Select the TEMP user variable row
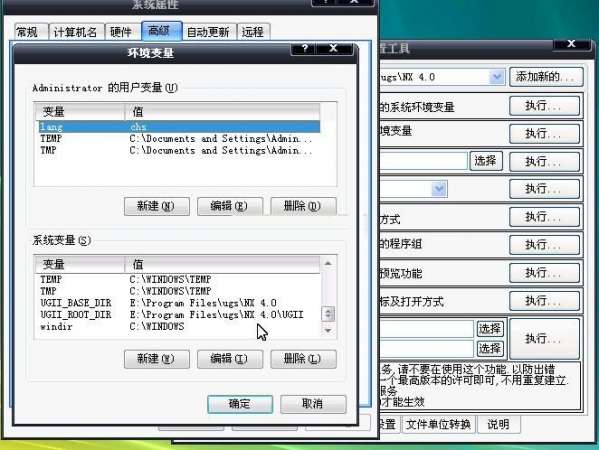This screenshot has width=599, height=450. coord(180,139)
